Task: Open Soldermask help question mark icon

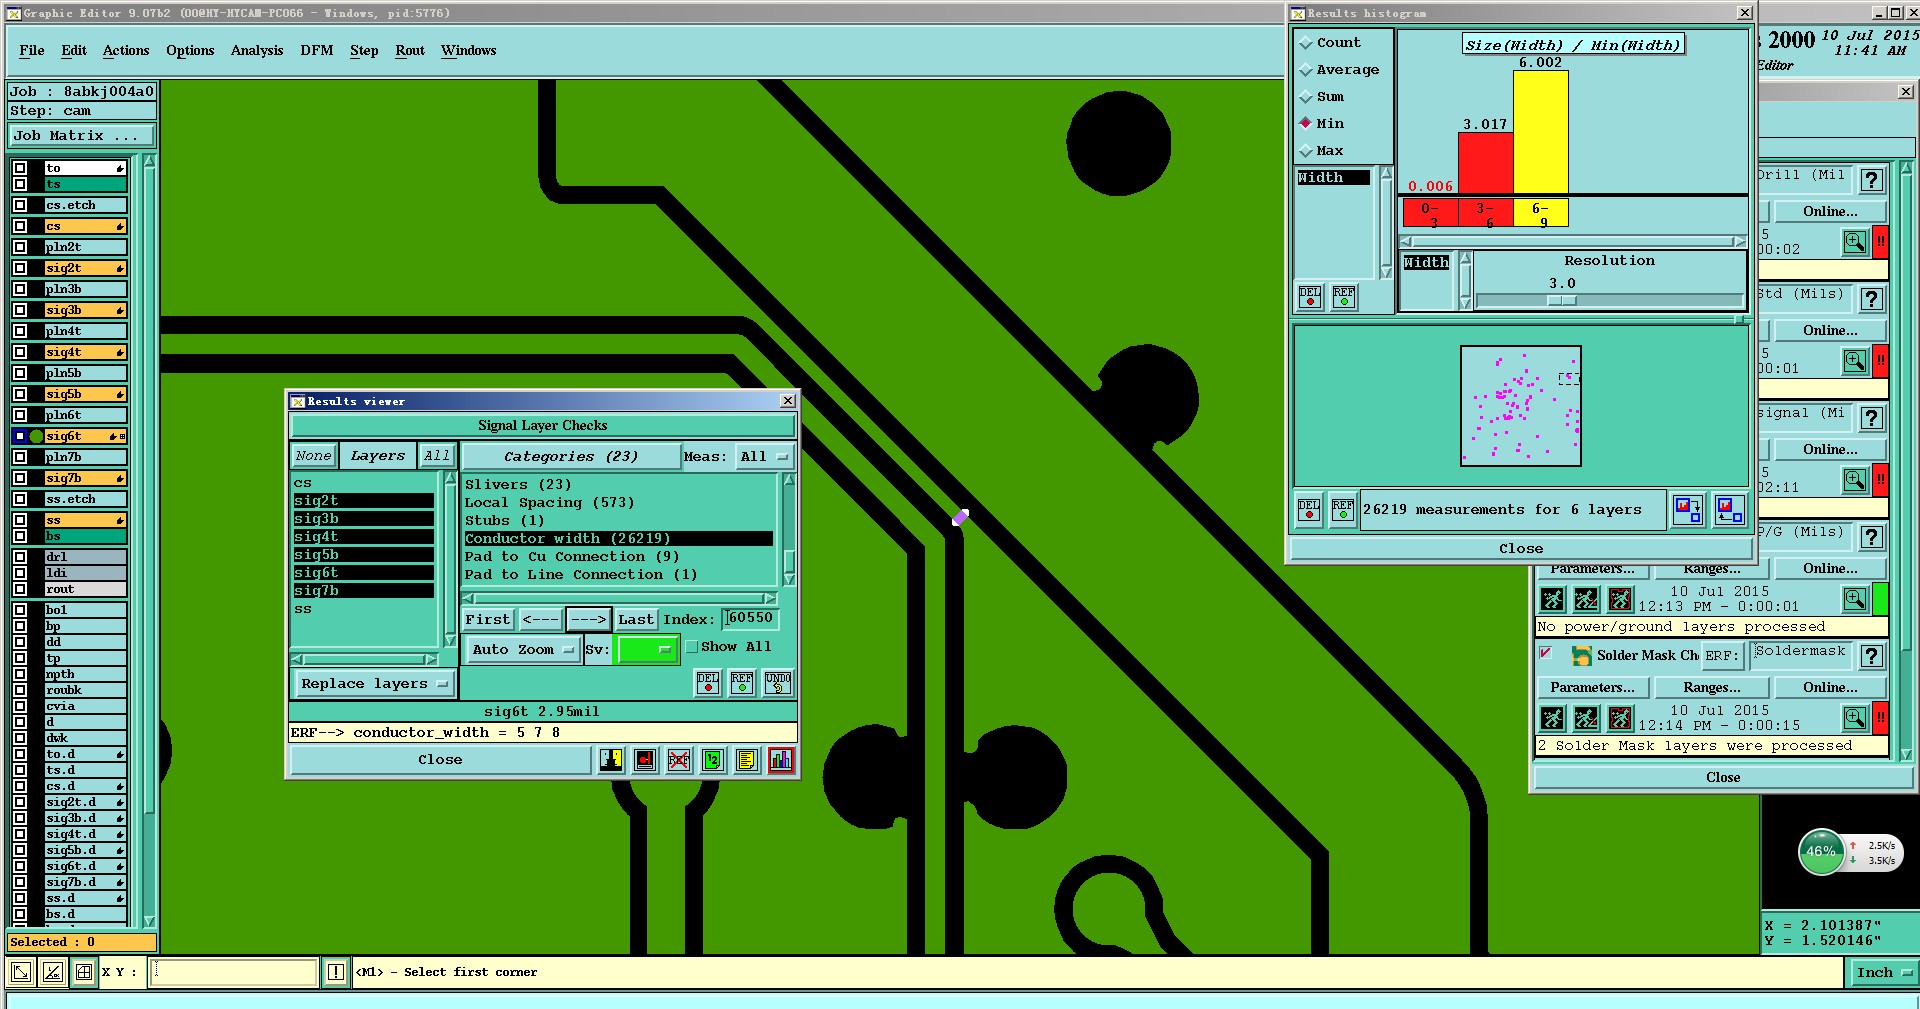Action: pyautogui.click(x=1872, y=656)
